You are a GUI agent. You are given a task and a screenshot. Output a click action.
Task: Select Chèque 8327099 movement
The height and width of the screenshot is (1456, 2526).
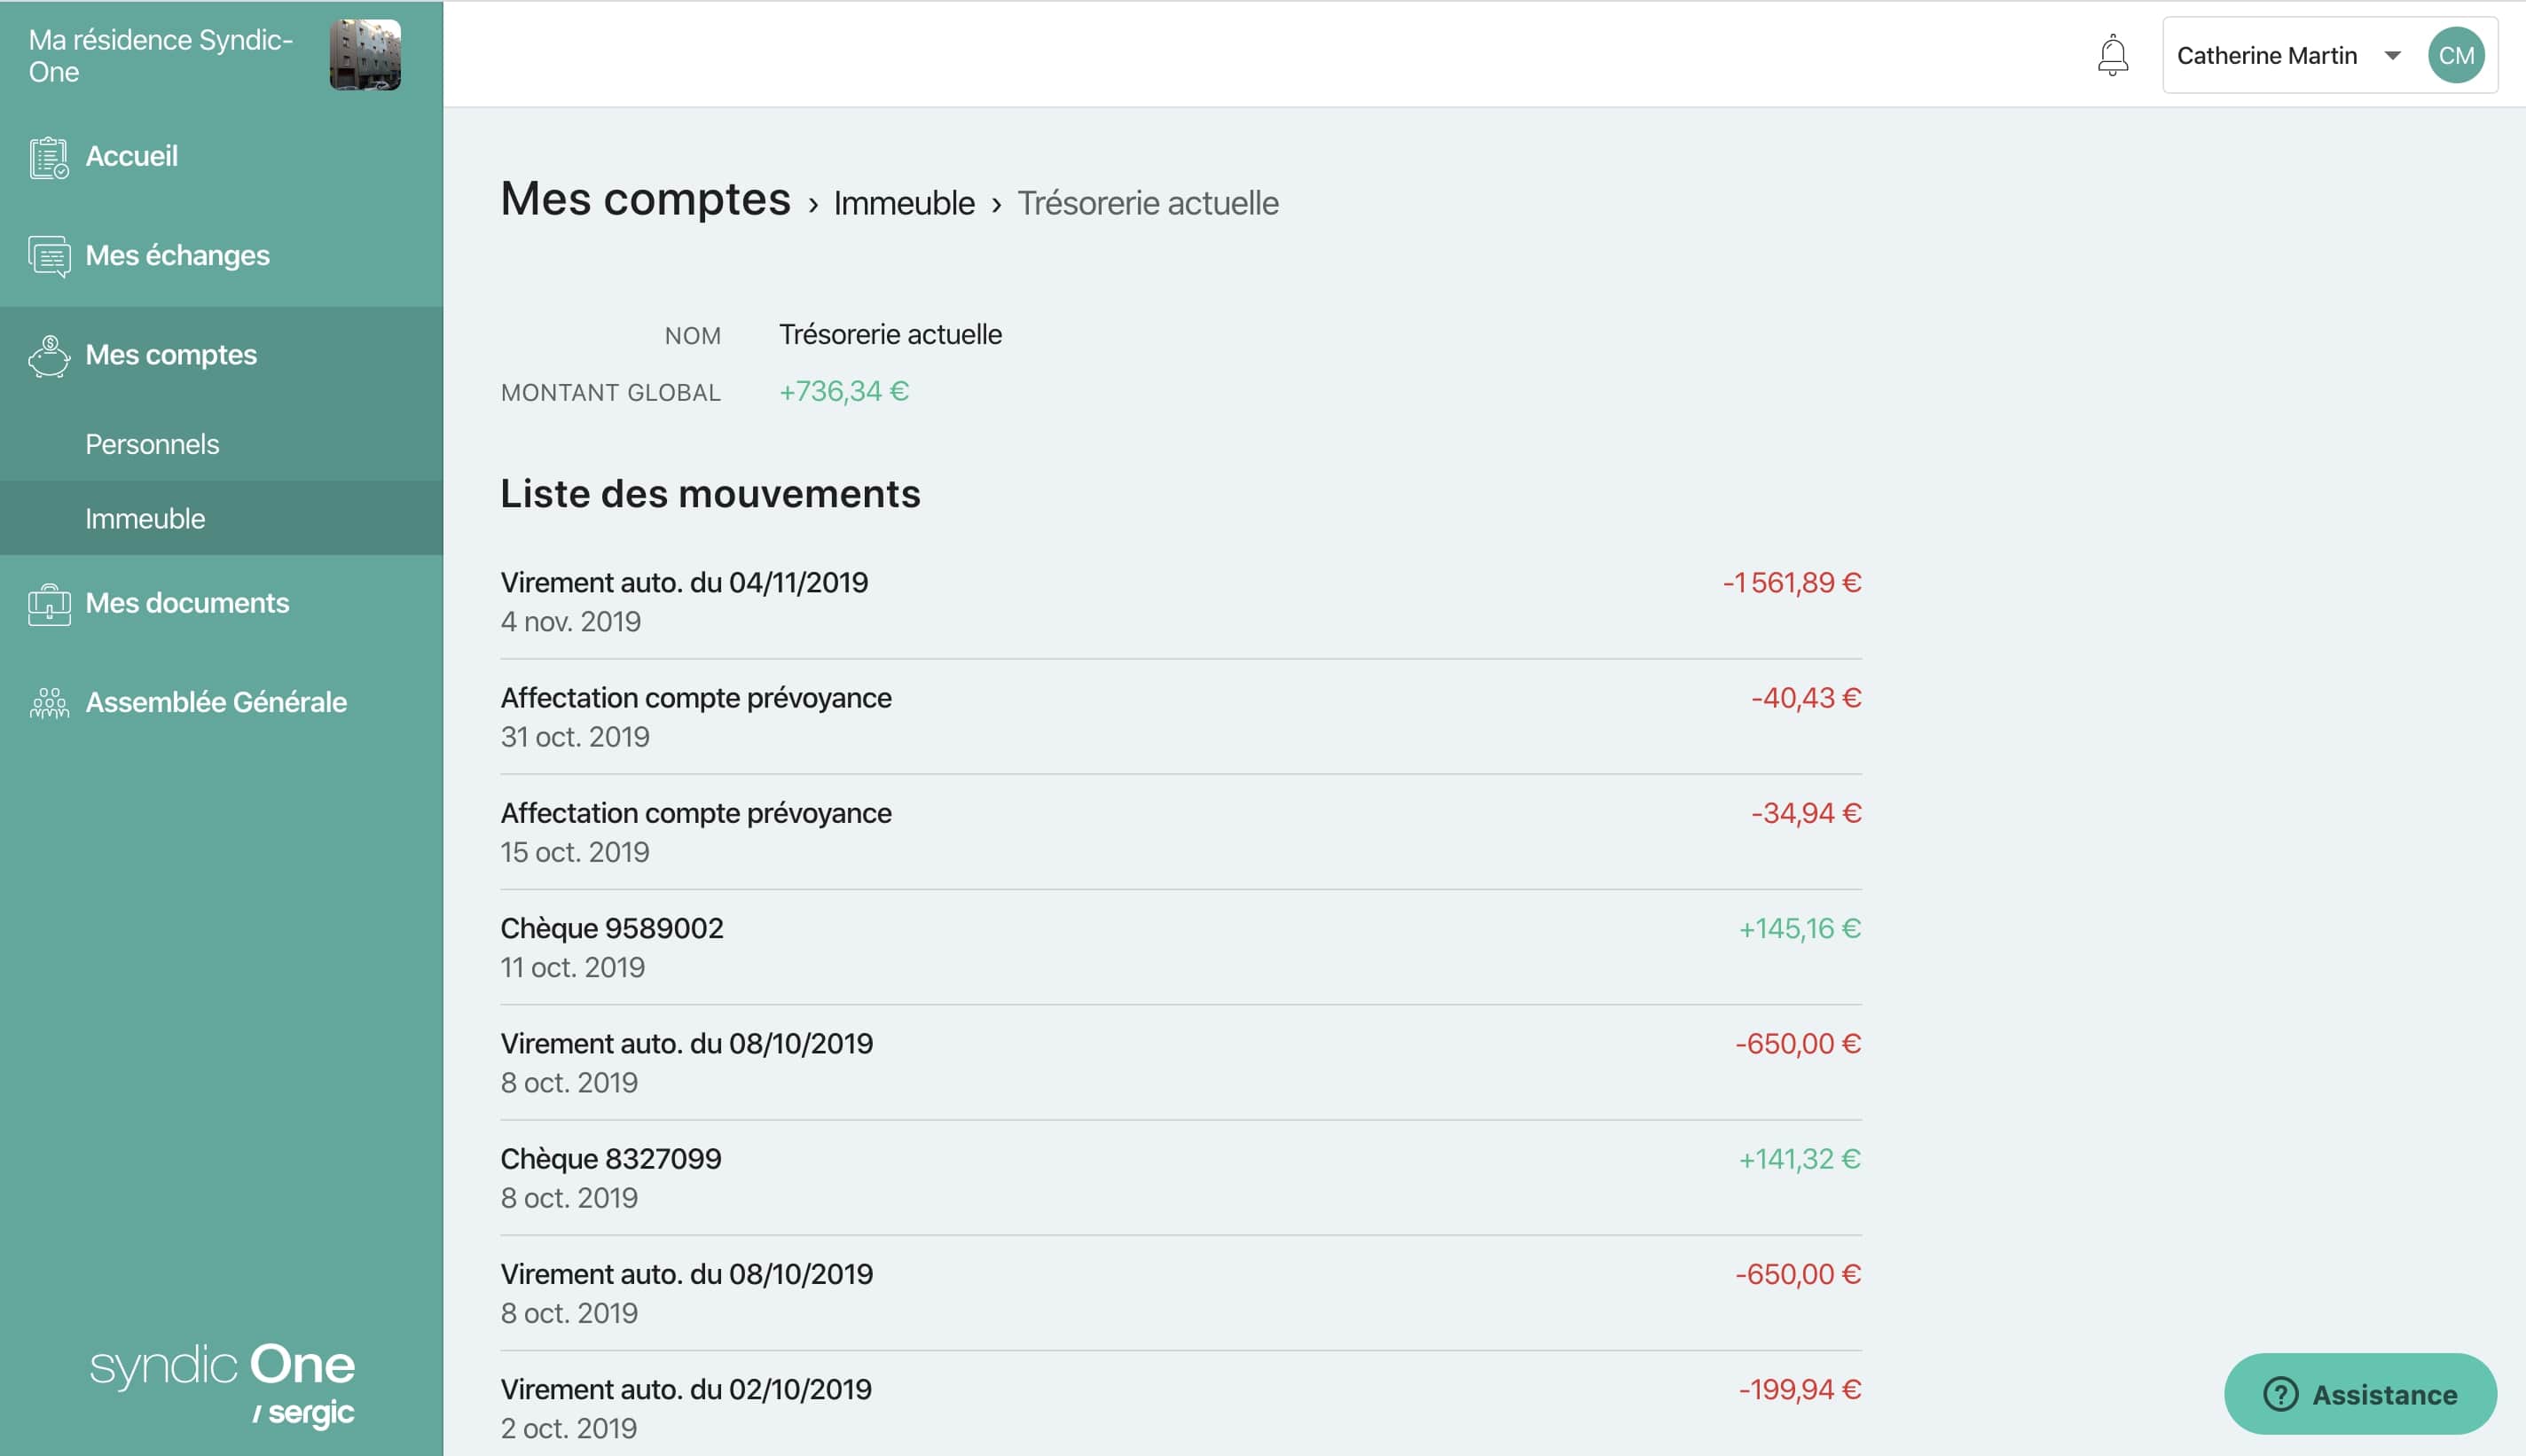coord(1180,1178)
